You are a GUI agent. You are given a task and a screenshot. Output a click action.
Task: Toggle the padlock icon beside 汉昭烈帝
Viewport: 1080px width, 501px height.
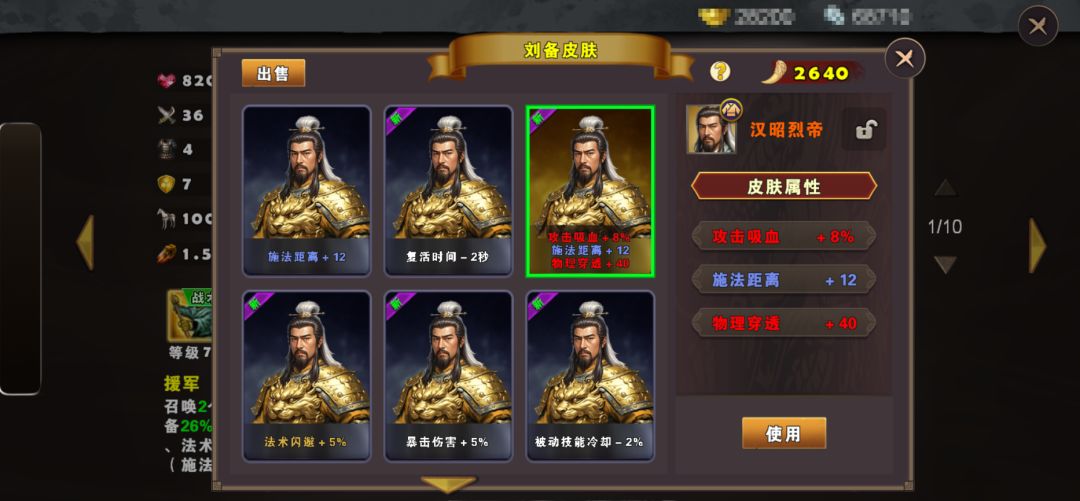865,130
